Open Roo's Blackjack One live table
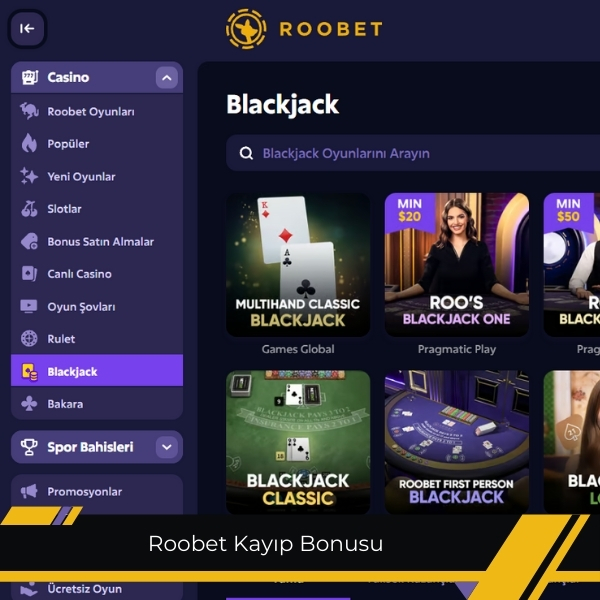Image resolution: width=600 pixels, height=600 pixels. (457, 265)
